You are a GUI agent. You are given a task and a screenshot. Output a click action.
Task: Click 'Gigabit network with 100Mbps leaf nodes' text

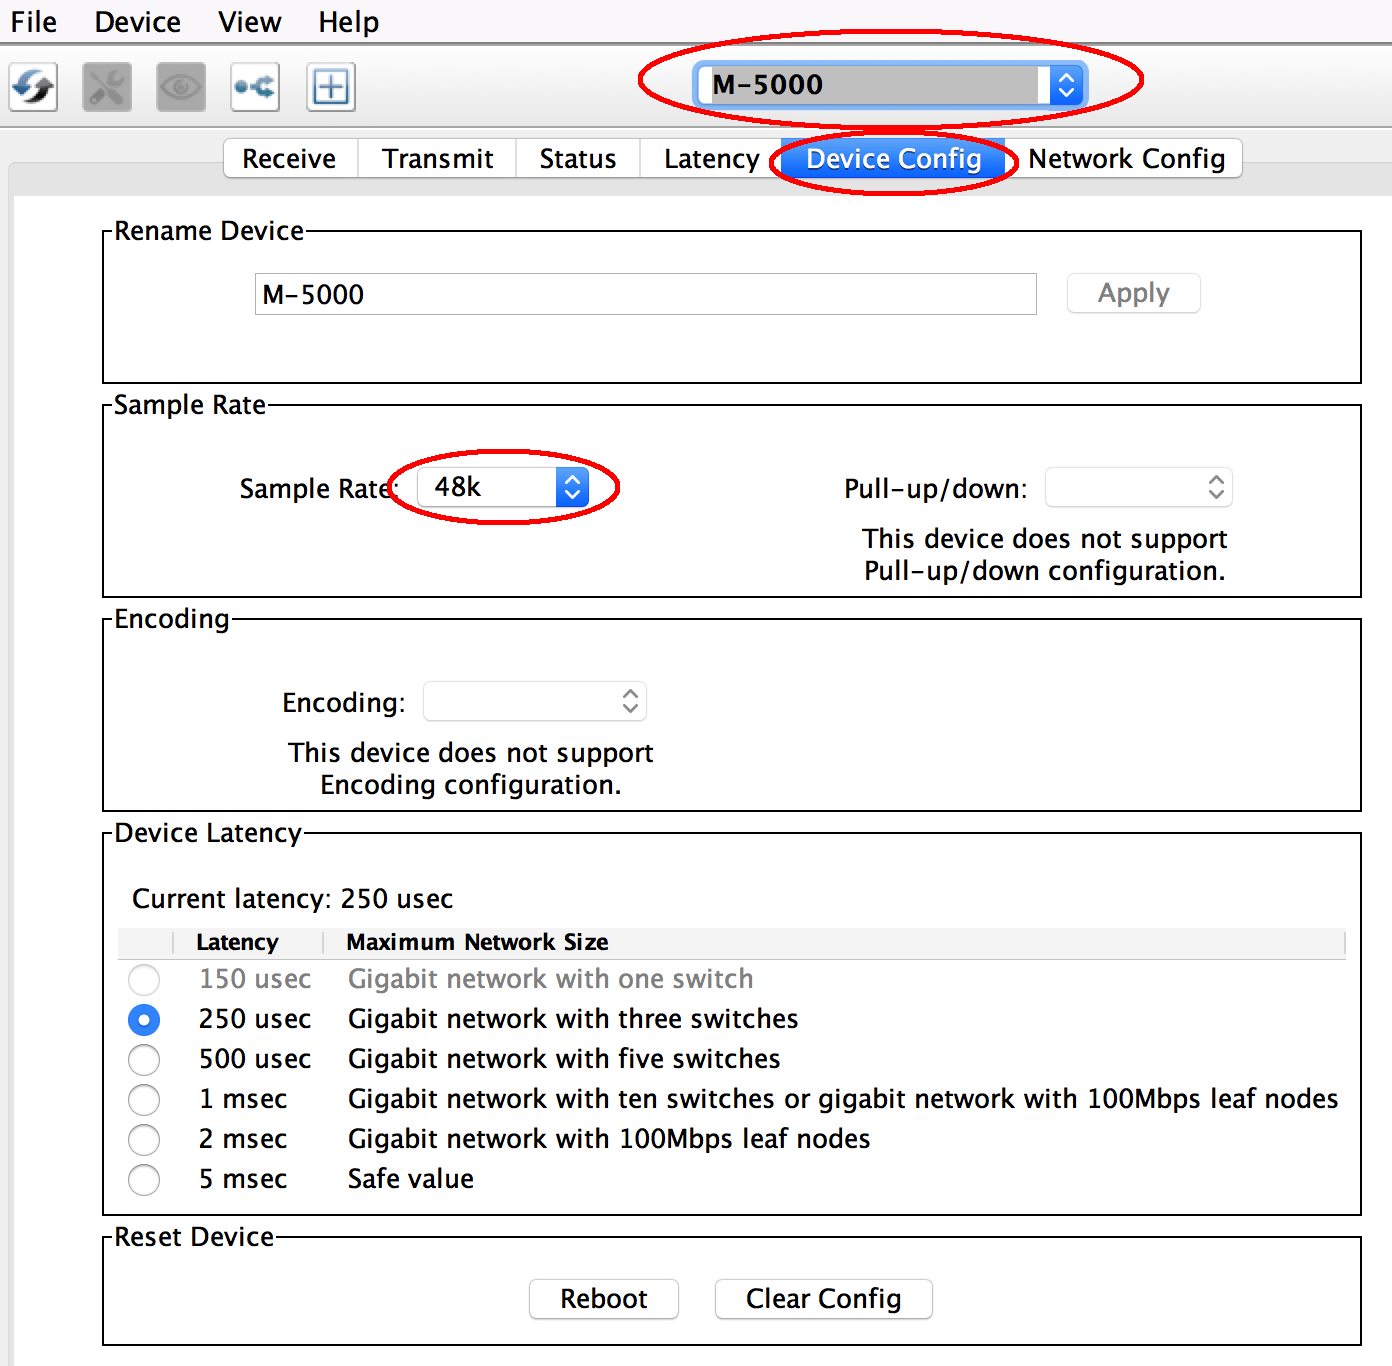(609, 1139)
